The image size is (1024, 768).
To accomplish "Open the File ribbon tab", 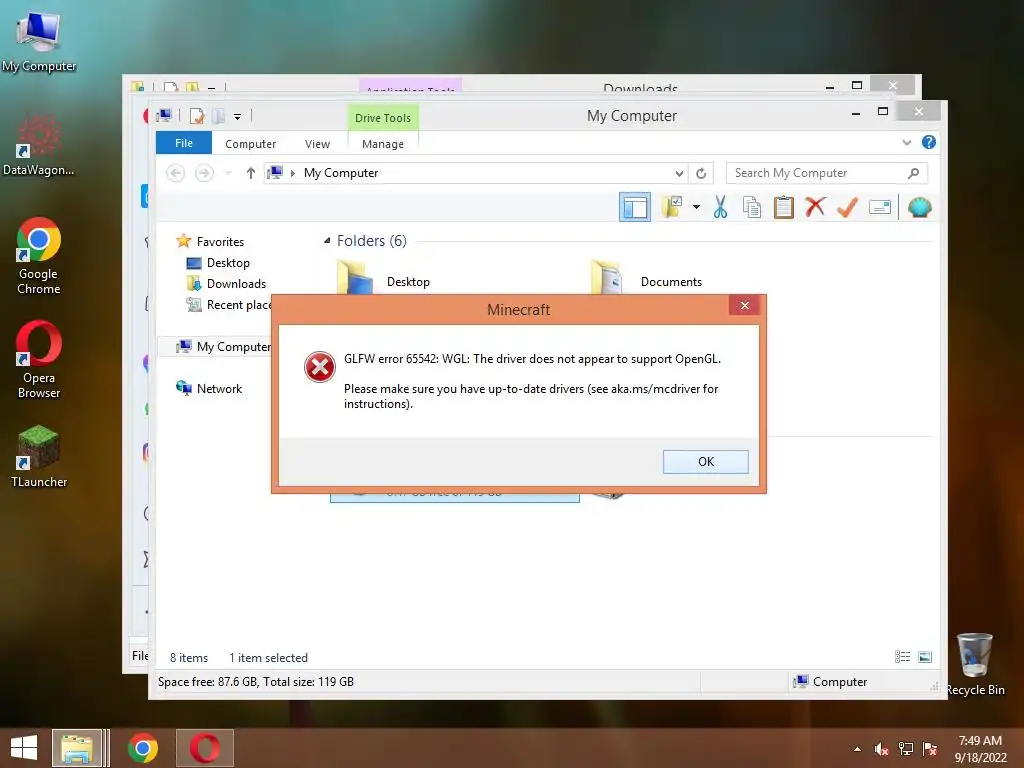I will click(184, 143).
